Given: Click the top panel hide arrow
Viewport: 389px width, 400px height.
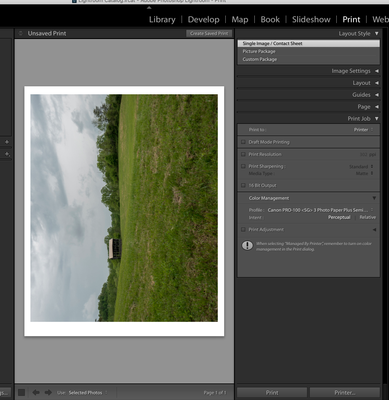Looking at the screenshot, I should (x=149, y=8).
